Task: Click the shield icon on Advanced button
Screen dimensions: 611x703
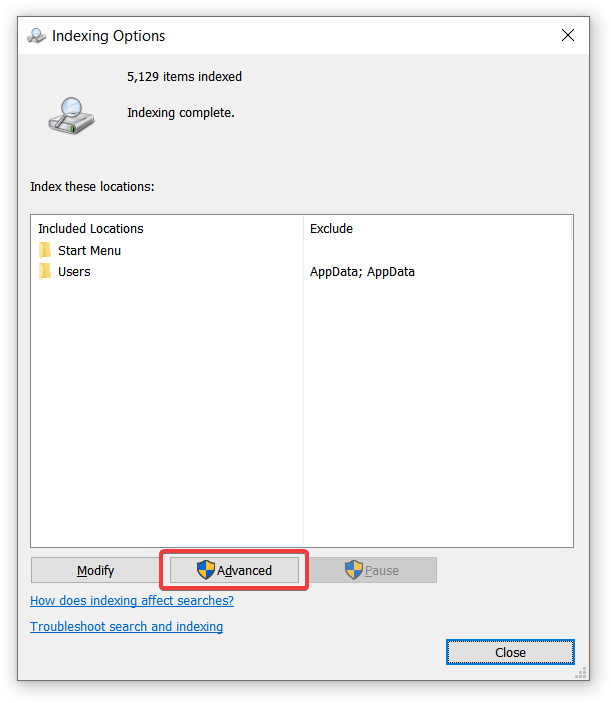Action: pyautogui.click(x=206, y=570)
